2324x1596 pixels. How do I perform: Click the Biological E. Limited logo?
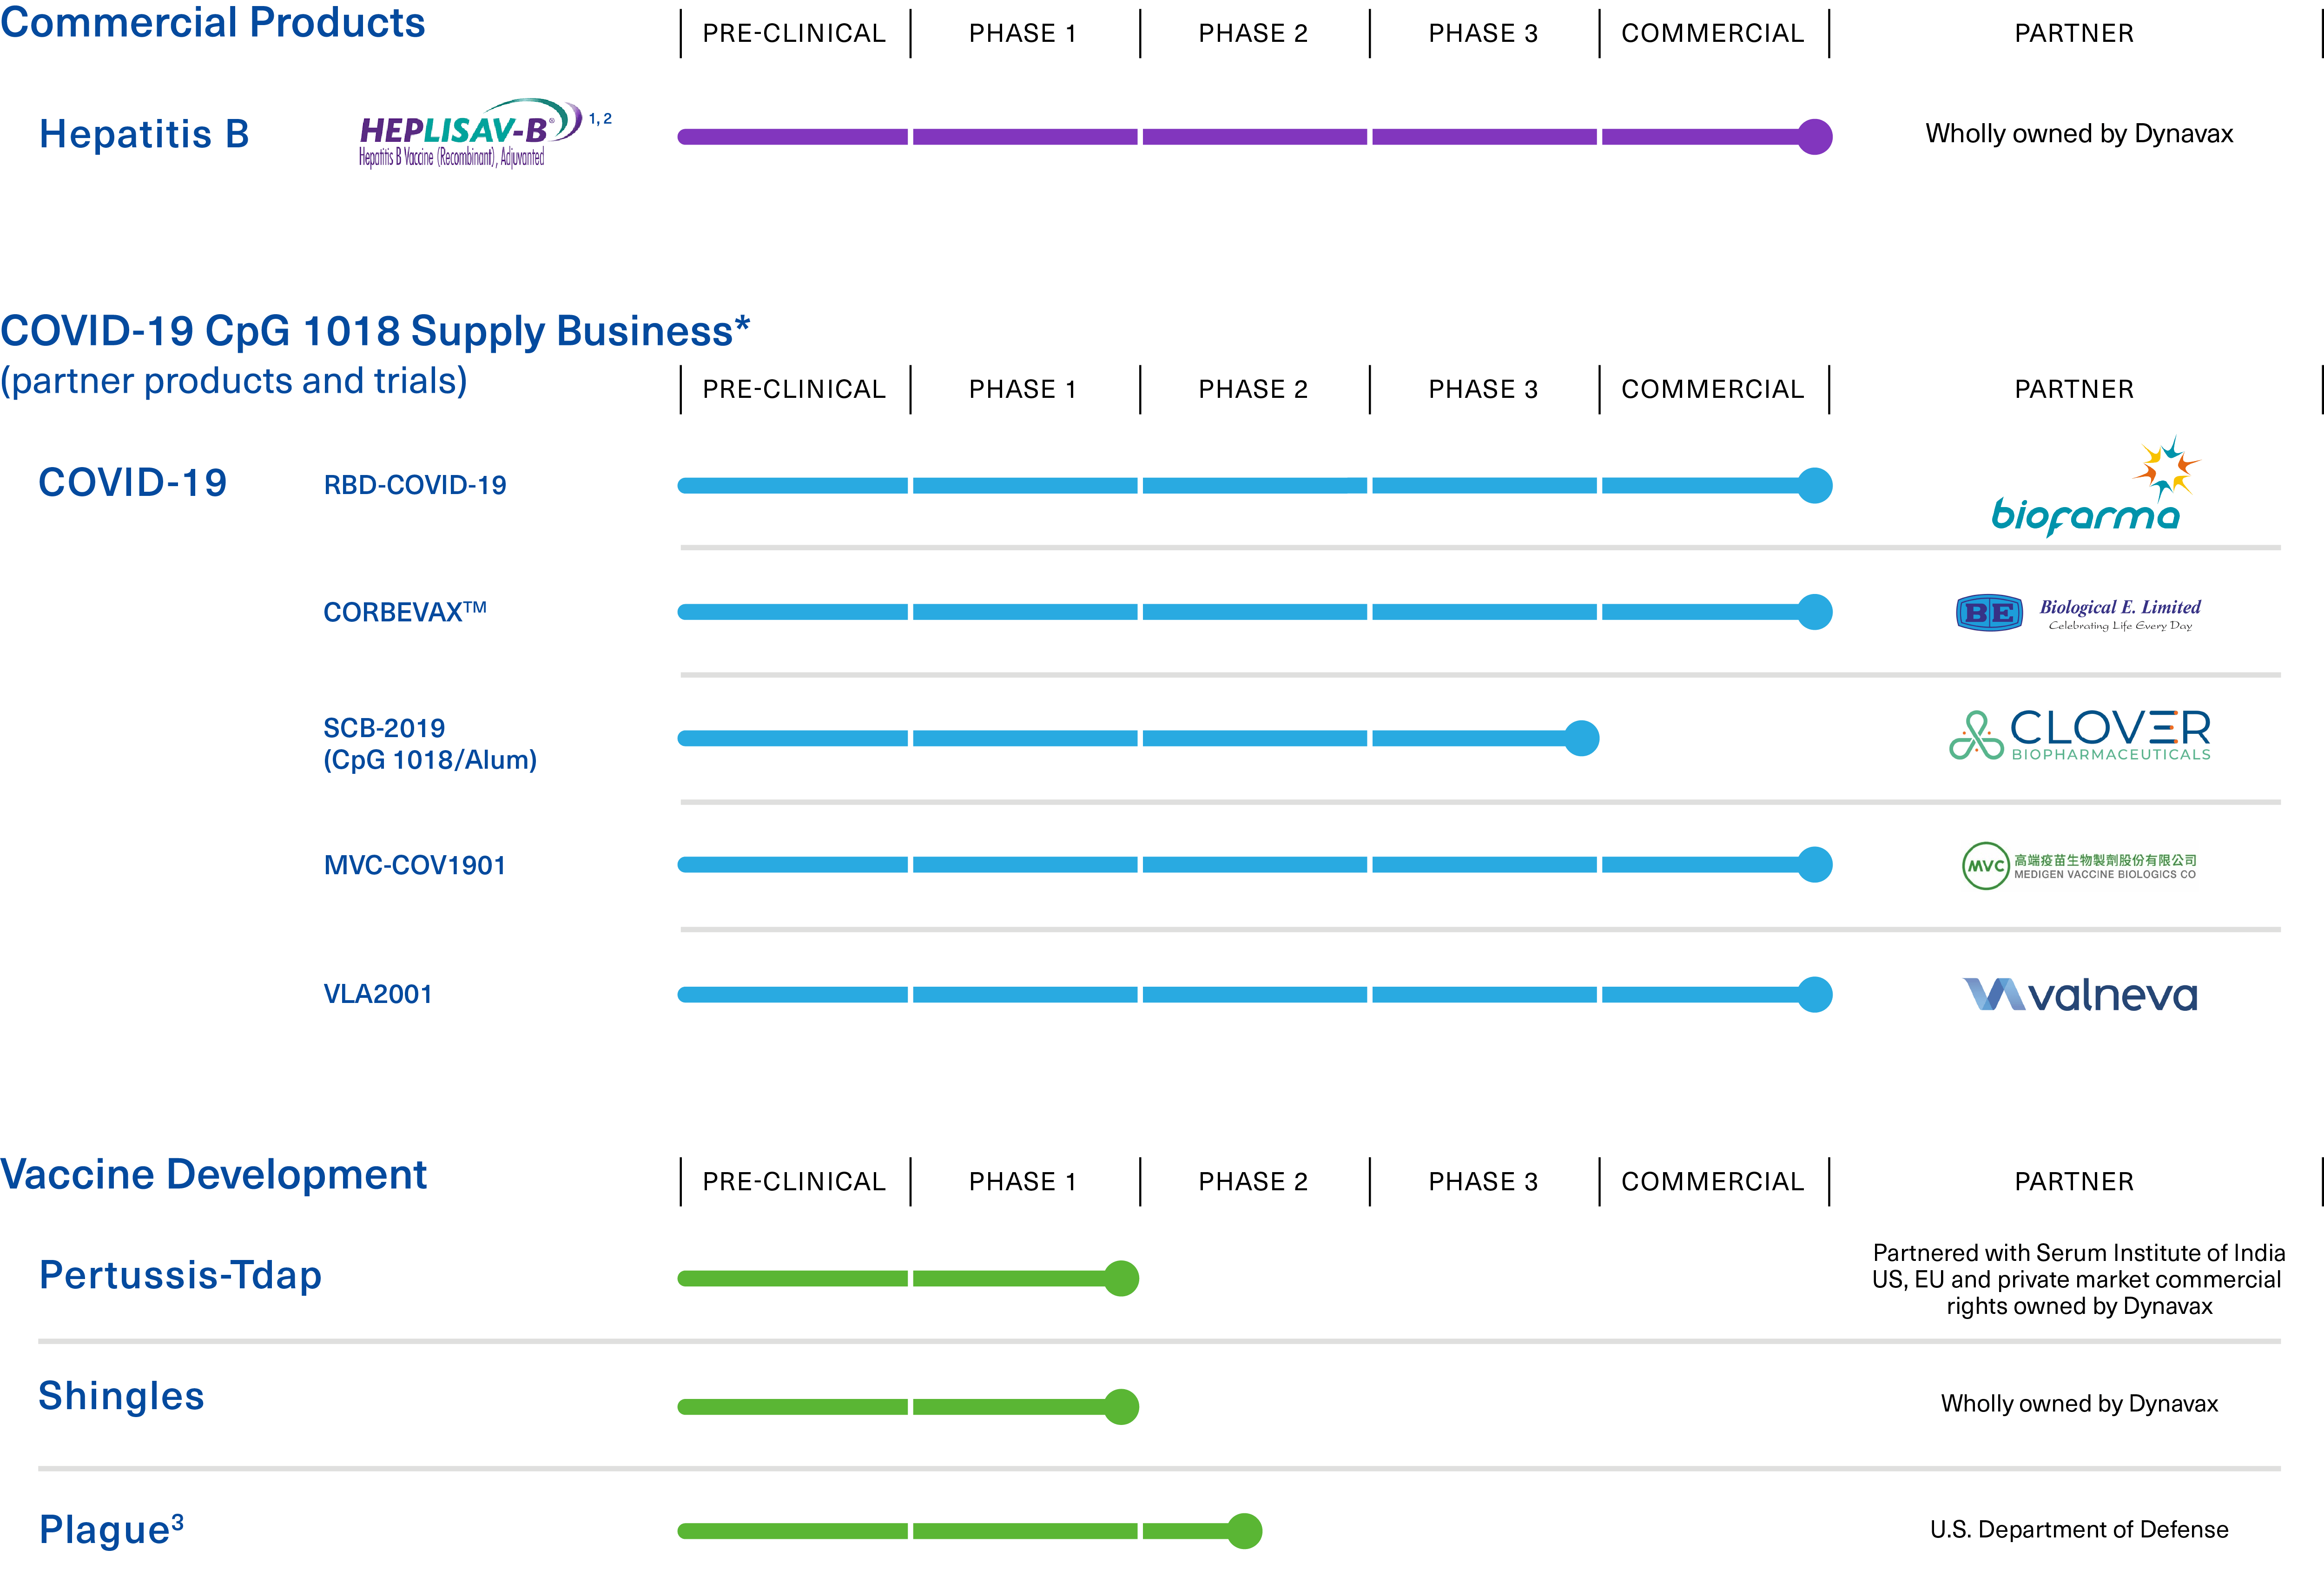(2078, 613)
